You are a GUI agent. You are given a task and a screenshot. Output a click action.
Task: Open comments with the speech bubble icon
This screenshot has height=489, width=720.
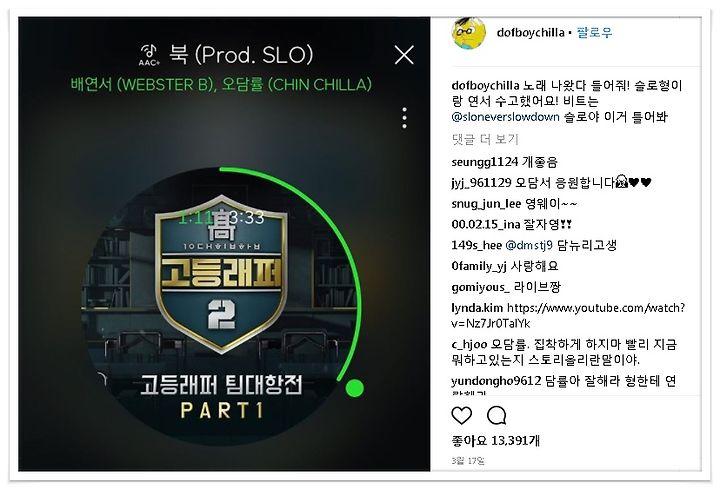[x=496, y=415]
